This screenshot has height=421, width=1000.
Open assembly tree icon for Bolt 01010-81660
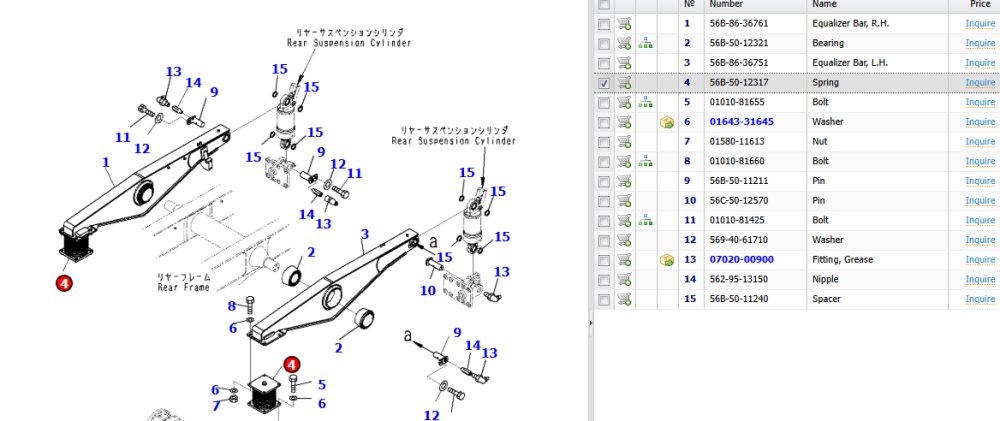pyautogui.click(x=646, y=162)
